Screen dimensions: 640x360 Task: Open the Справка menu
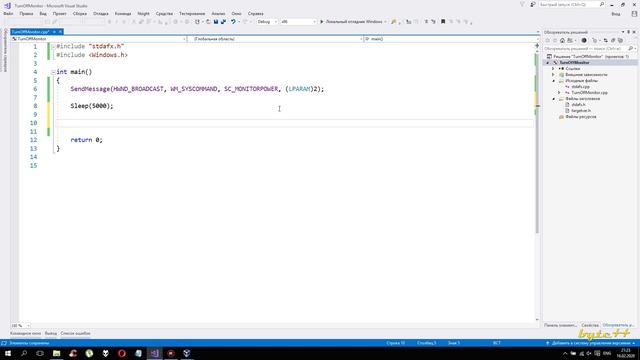click(x=256, y=13)
